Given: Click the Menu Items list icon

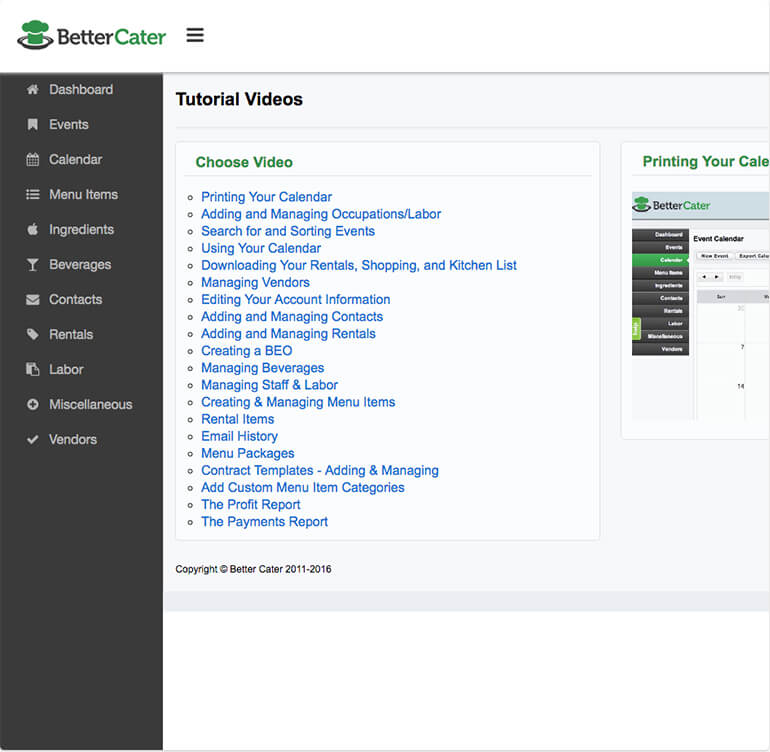Looking at the screenshot, I should tap(32, 195).
